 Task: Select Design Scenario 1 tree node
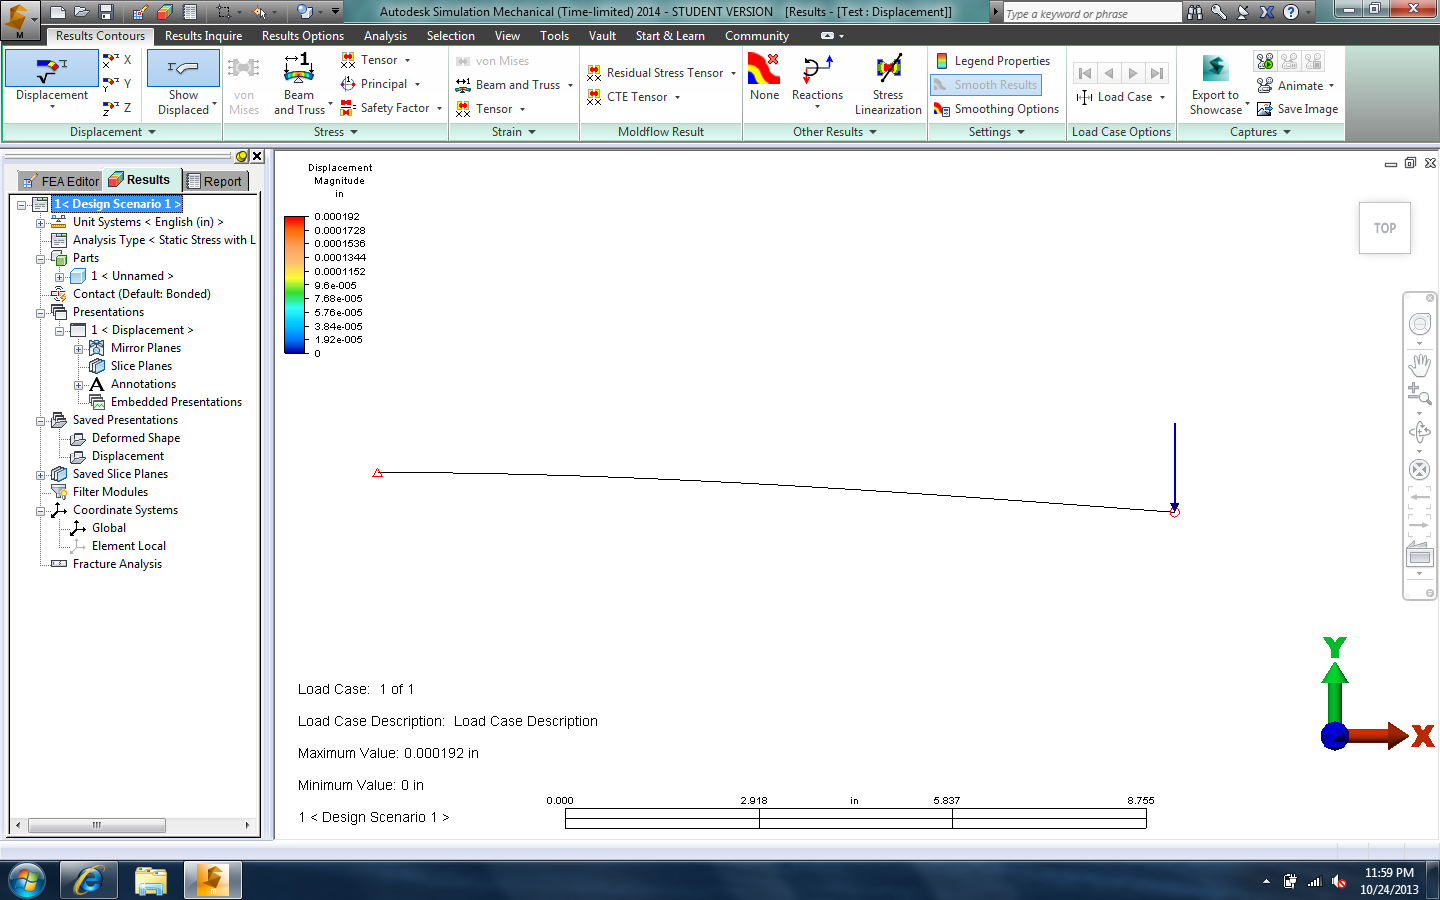(x=117, y=204)
